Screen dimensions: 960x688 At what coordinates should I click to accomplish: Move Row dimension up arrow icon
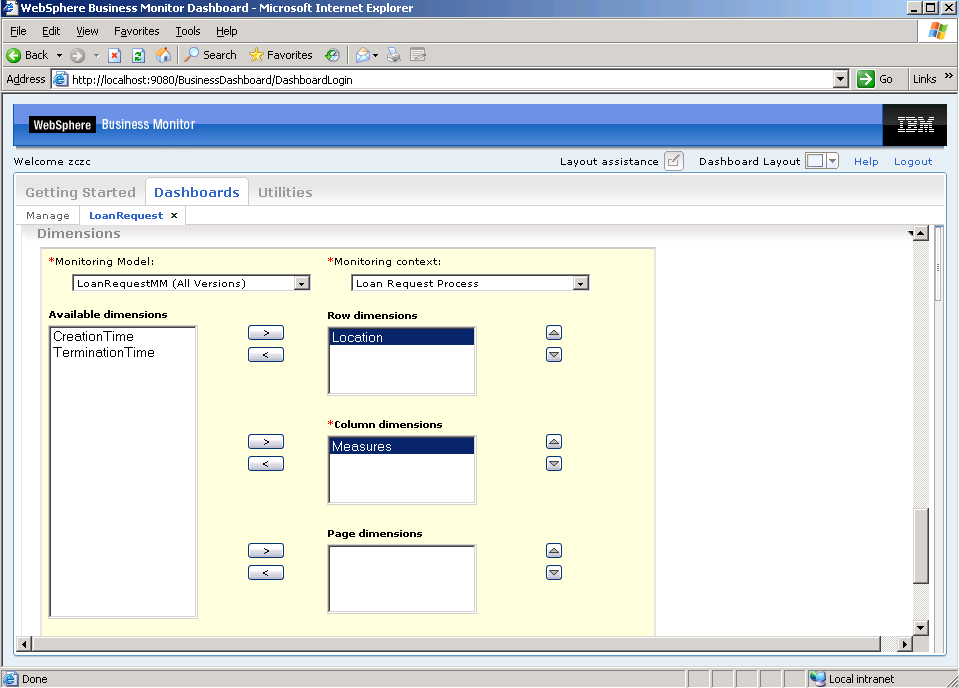coord(554,333)
